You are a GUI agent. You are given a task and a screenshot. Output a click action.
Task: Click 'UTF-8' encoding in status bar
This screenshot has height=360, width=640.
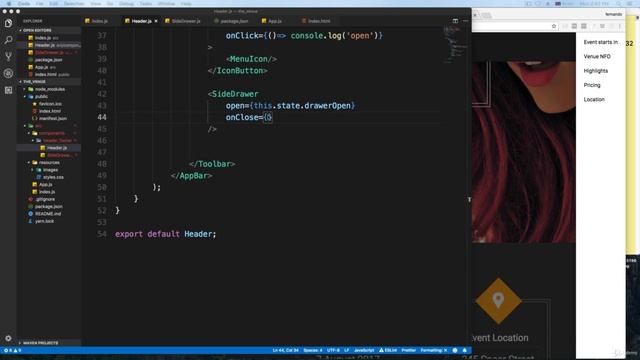[x=333, y=350]
